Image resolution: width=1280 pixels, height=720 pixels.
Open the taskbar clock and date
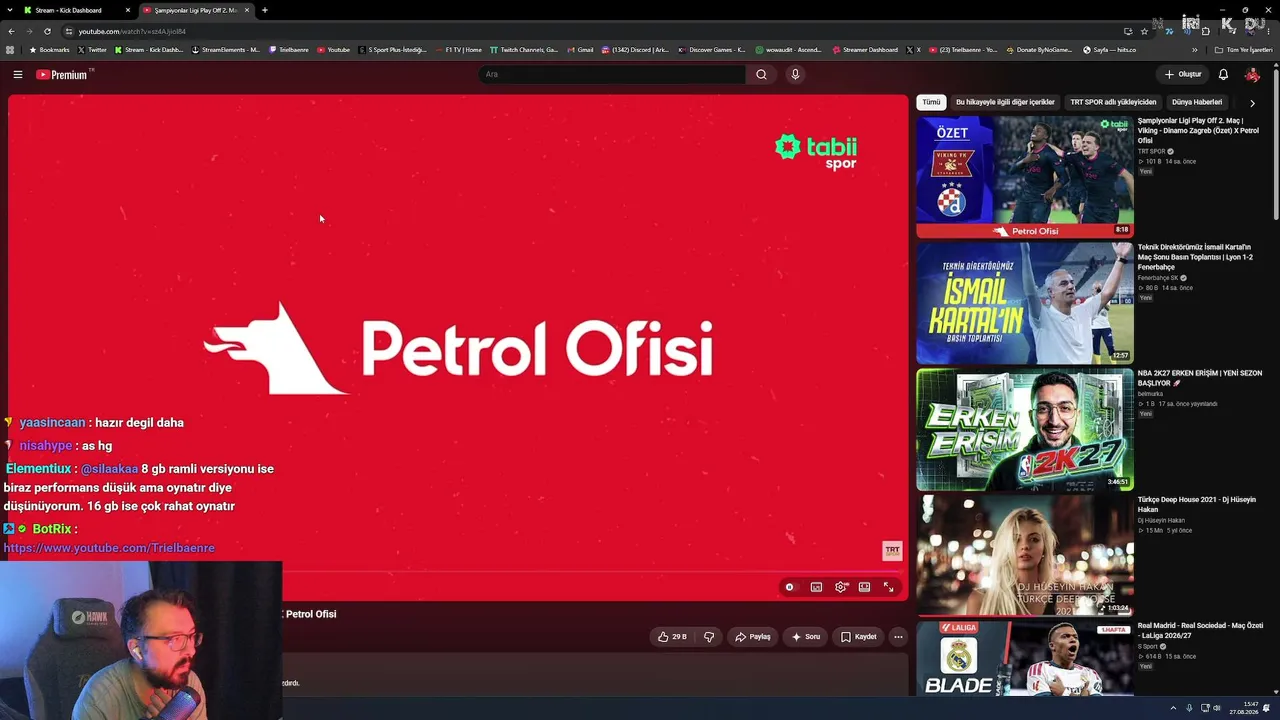click(1245, 708)
